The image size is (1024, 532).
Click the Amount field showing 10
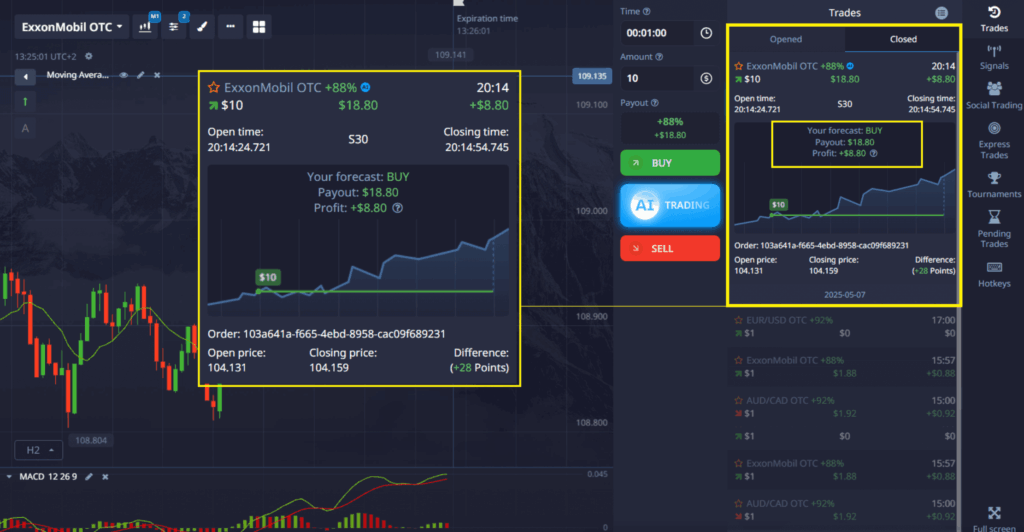[x=656, y=78]
